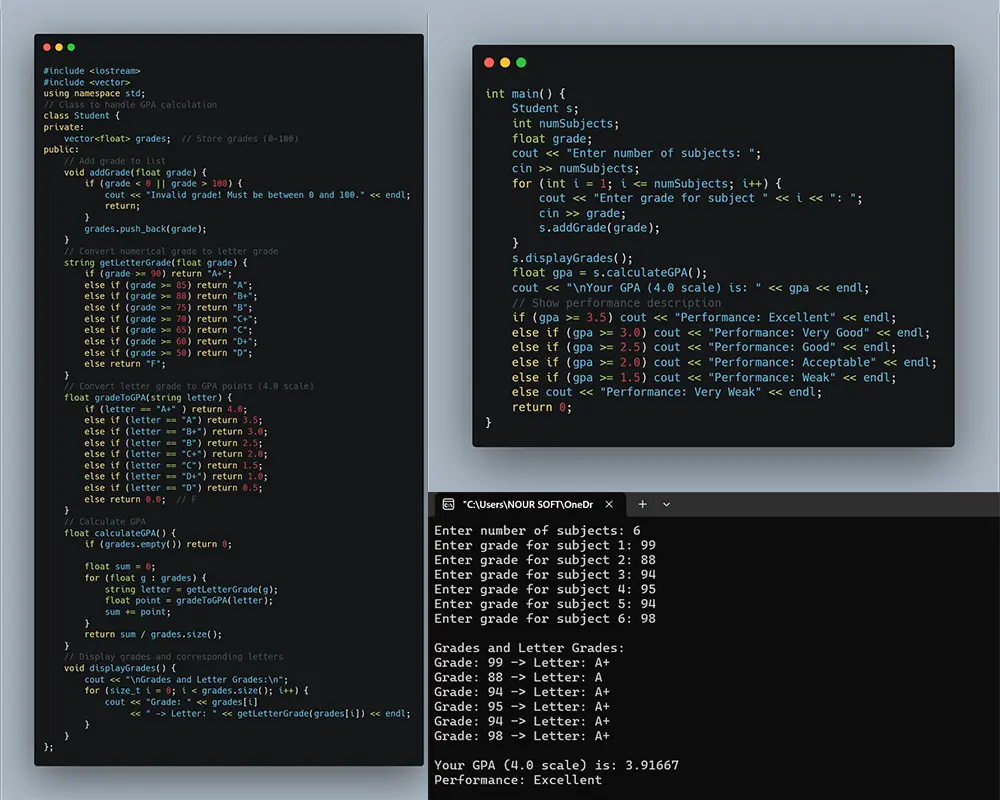Click terminal line 'Enter grade for subject 6: 98'

click(545, 619)
